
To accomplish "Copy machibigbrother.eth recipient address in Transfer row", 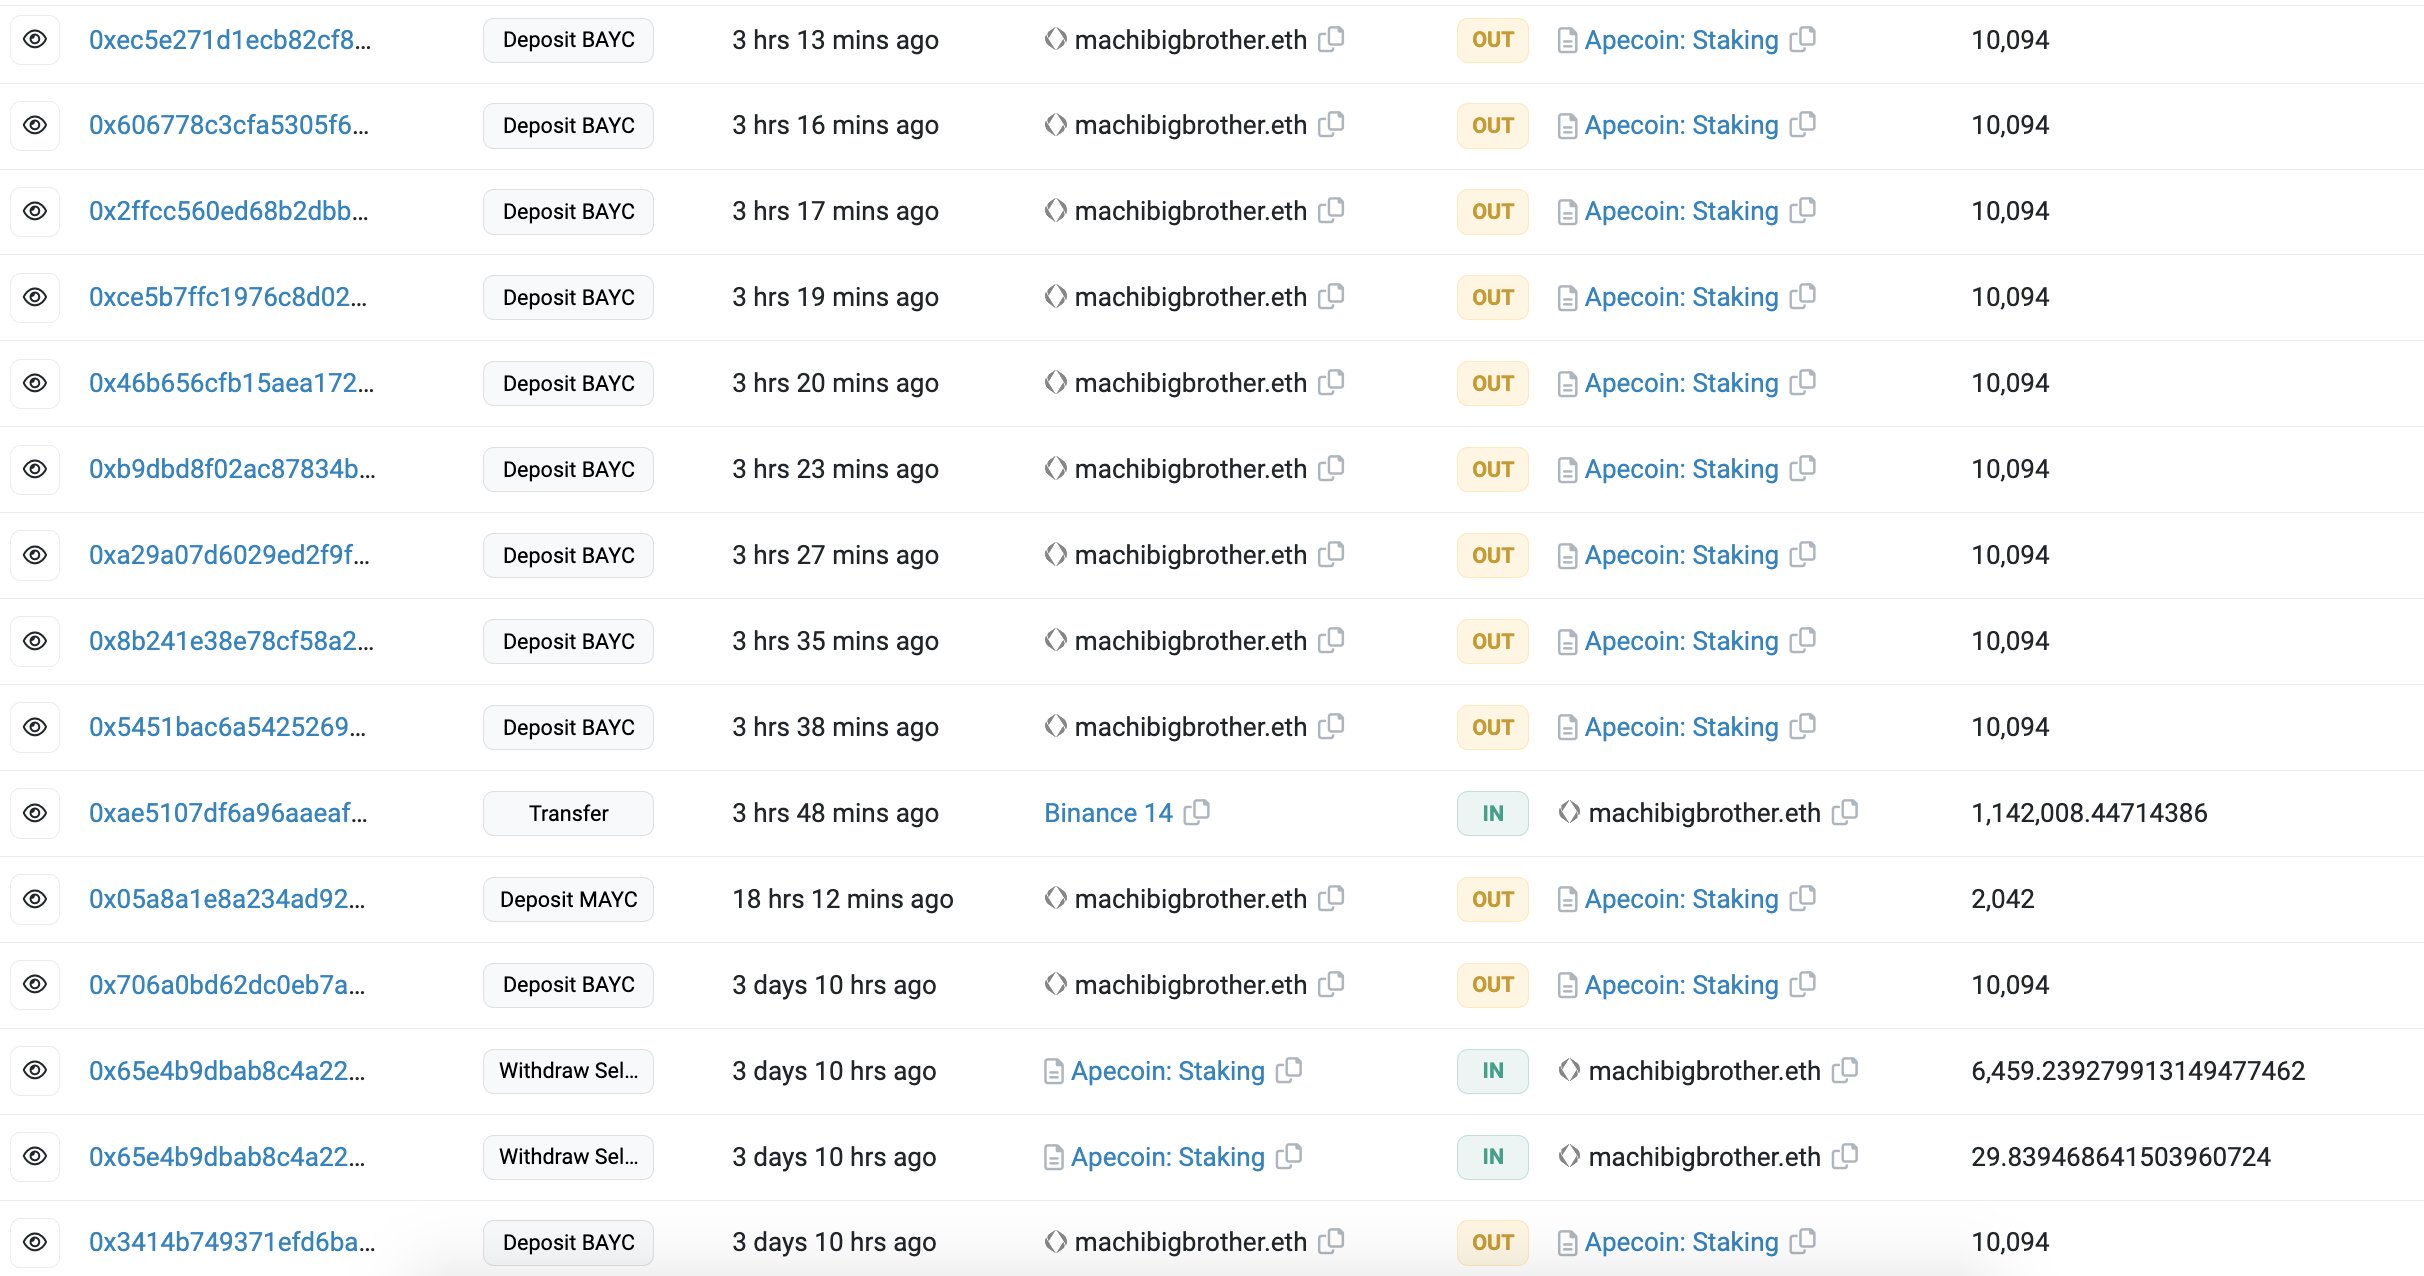I will tap(1845, 812).
